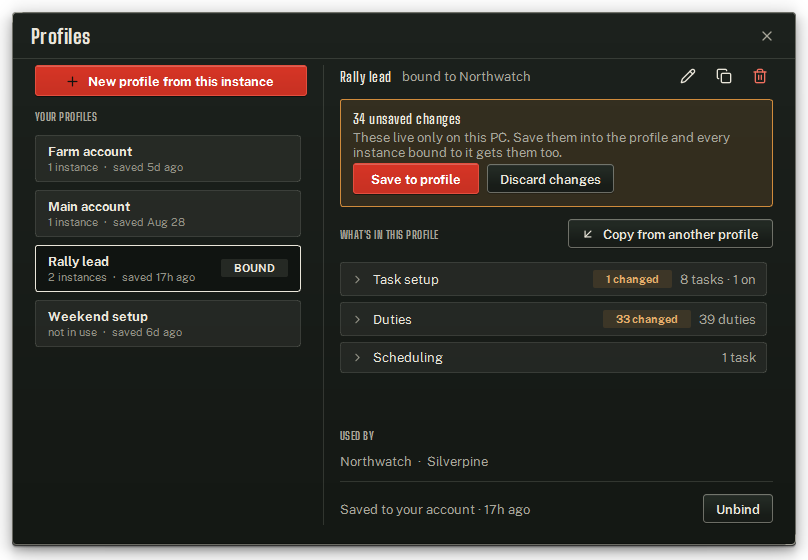Viewport: 808px width, 560px height.
Task: Click the '1 task' count in Scheduling
Action: 739,358
